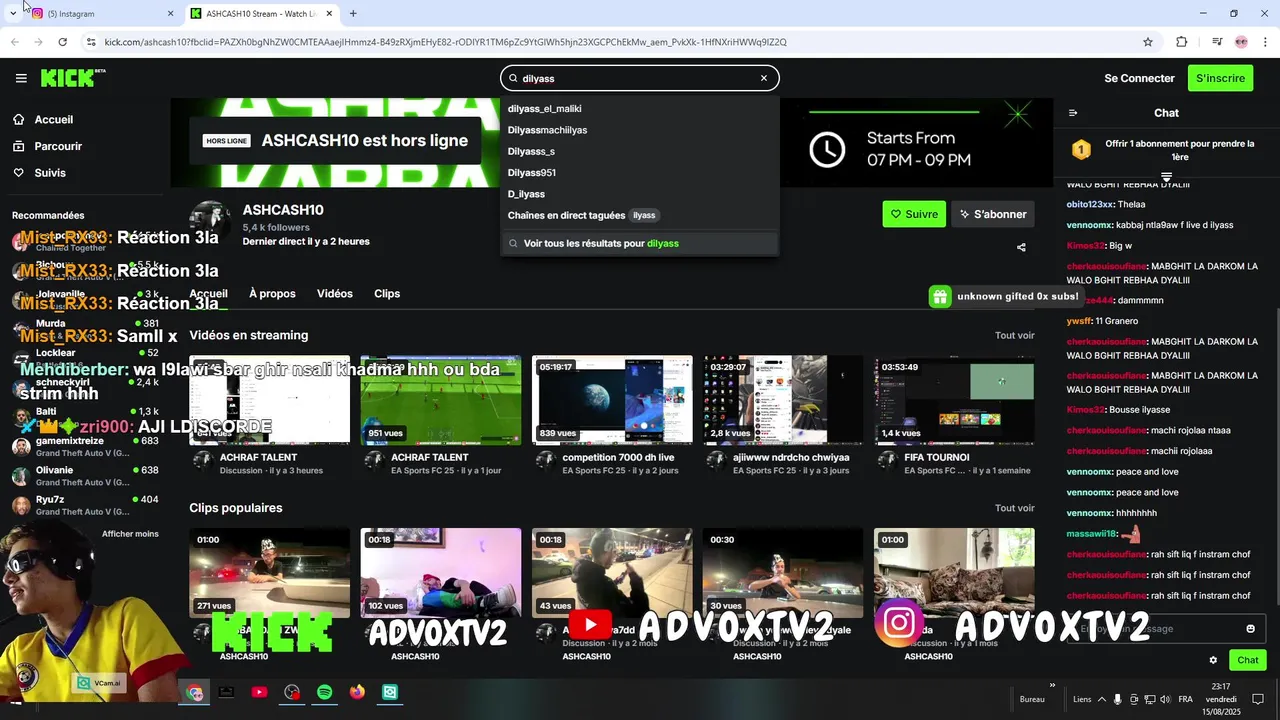Switch to the À propos tab
The width and height of the screenshot is (1280, 720).
coord(272,294)
